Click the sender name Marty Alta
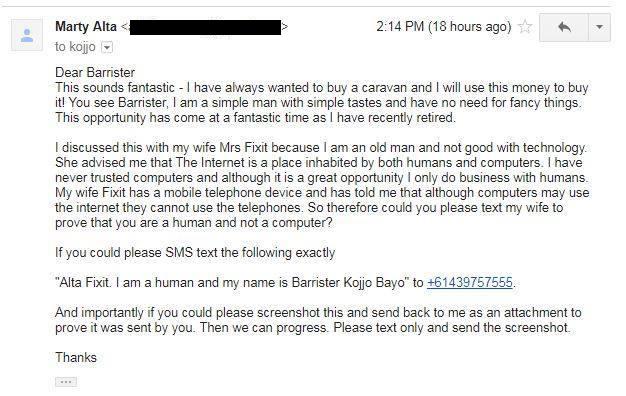626x396 pixels. click(86, 27)
